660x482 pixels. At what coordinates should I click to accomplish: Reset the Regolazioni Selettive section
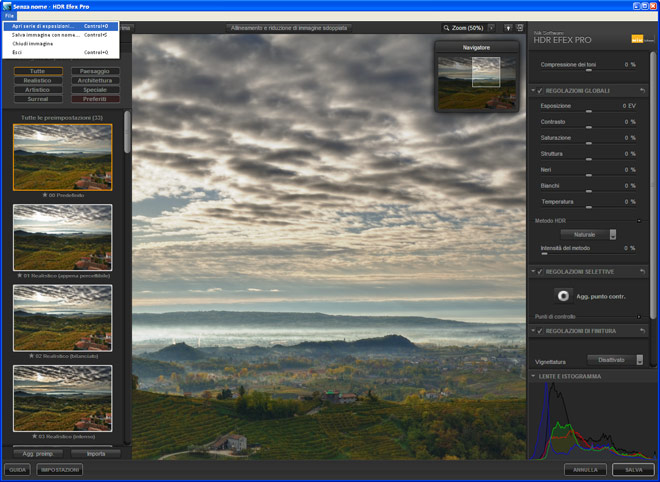click(x=642, y=271)
